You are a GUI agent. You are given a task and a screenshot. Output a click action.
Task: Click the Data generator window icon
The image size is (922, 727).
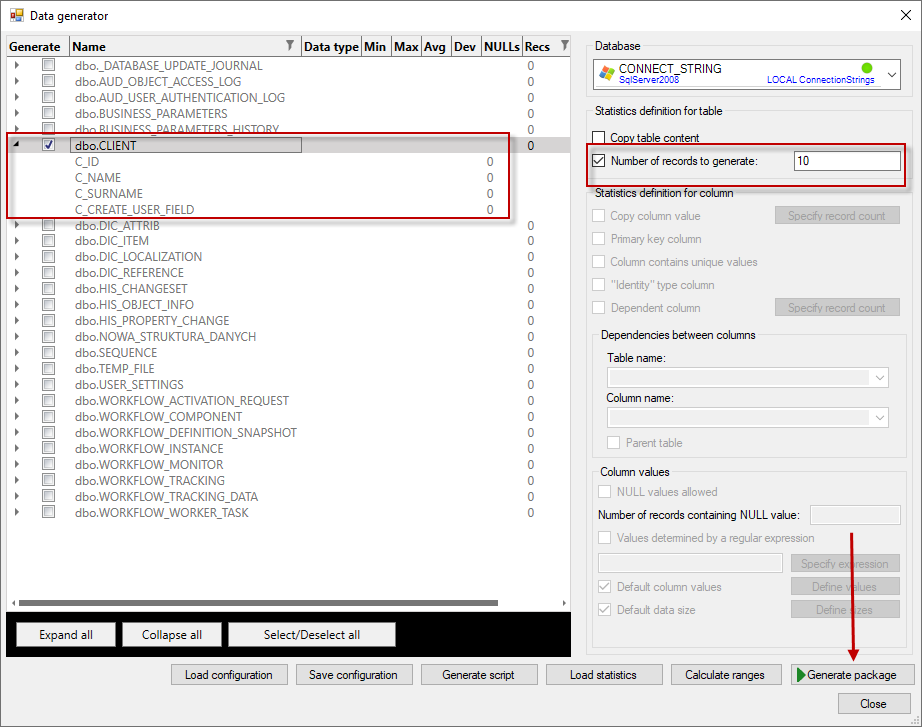pyautogui.click(x=16, y=15)
